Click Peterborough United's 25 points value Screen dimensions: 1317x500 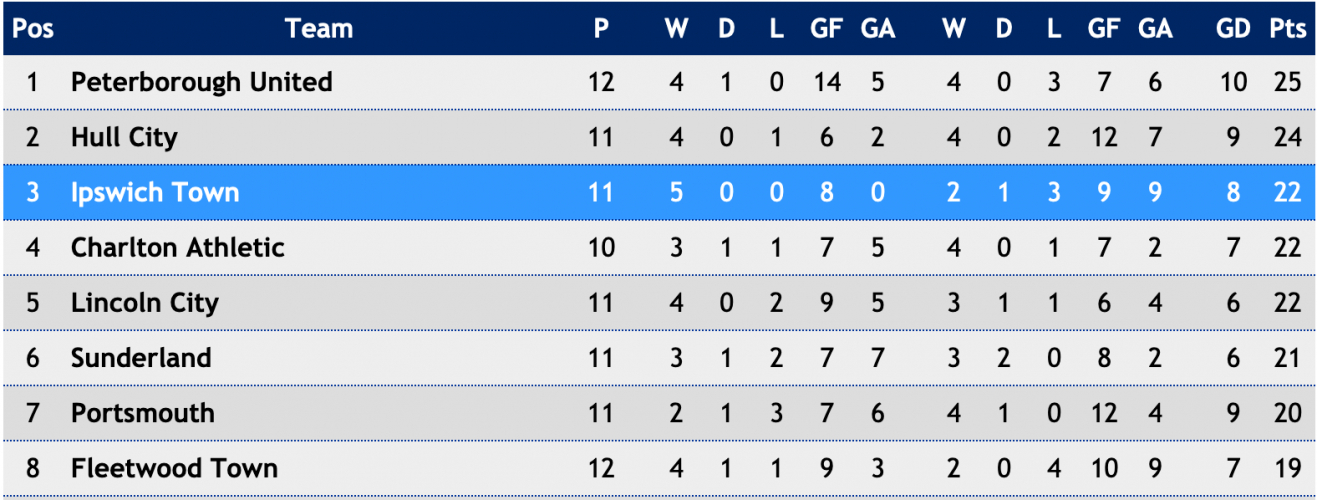coord(1287,82)
